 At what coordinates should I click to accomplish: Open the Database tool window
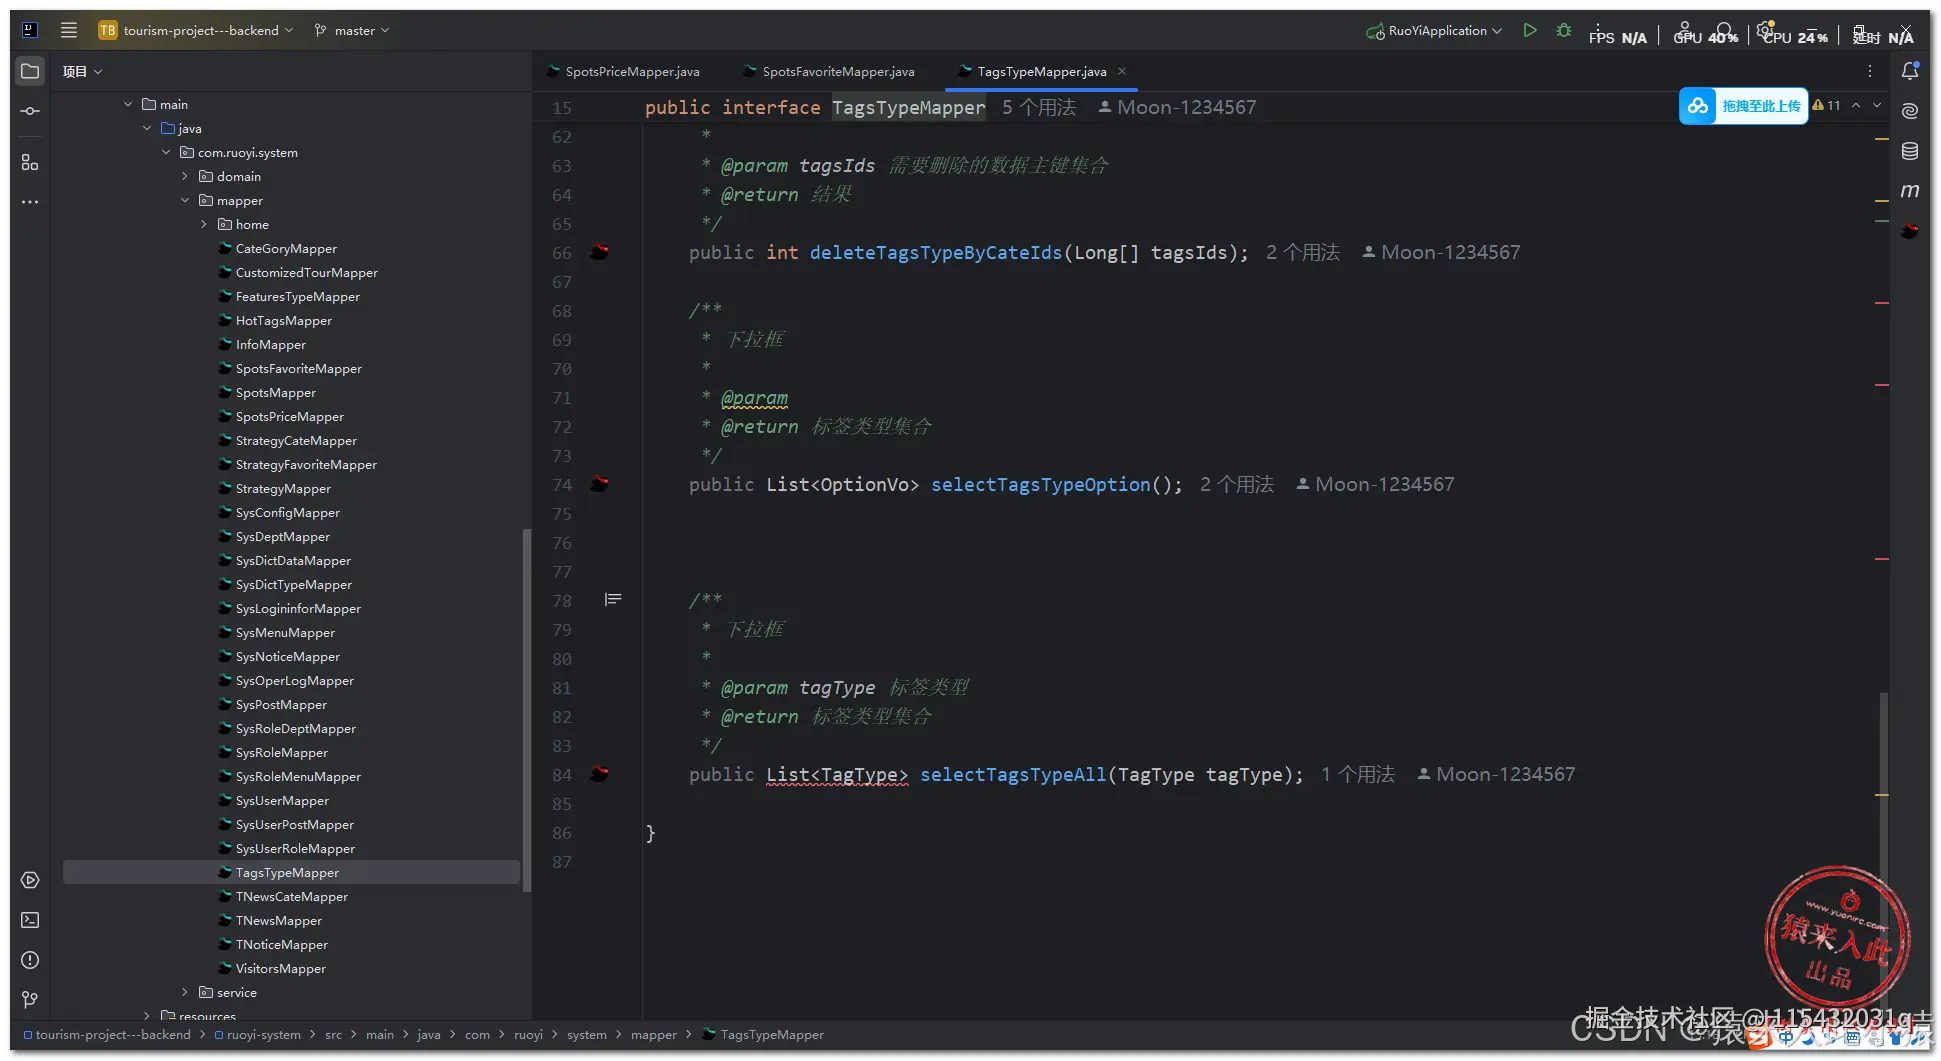click(1910, 151)
